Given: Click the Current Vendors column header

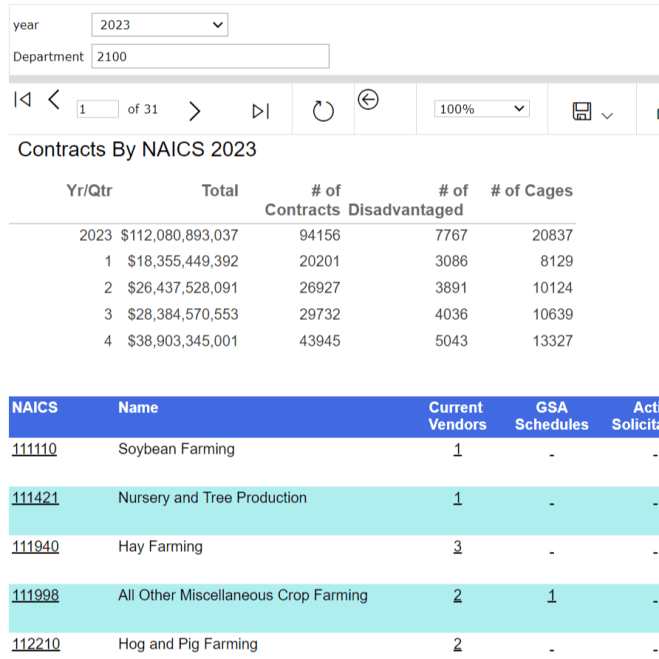Looking at the screenshot, I should [x=457, y=416].
